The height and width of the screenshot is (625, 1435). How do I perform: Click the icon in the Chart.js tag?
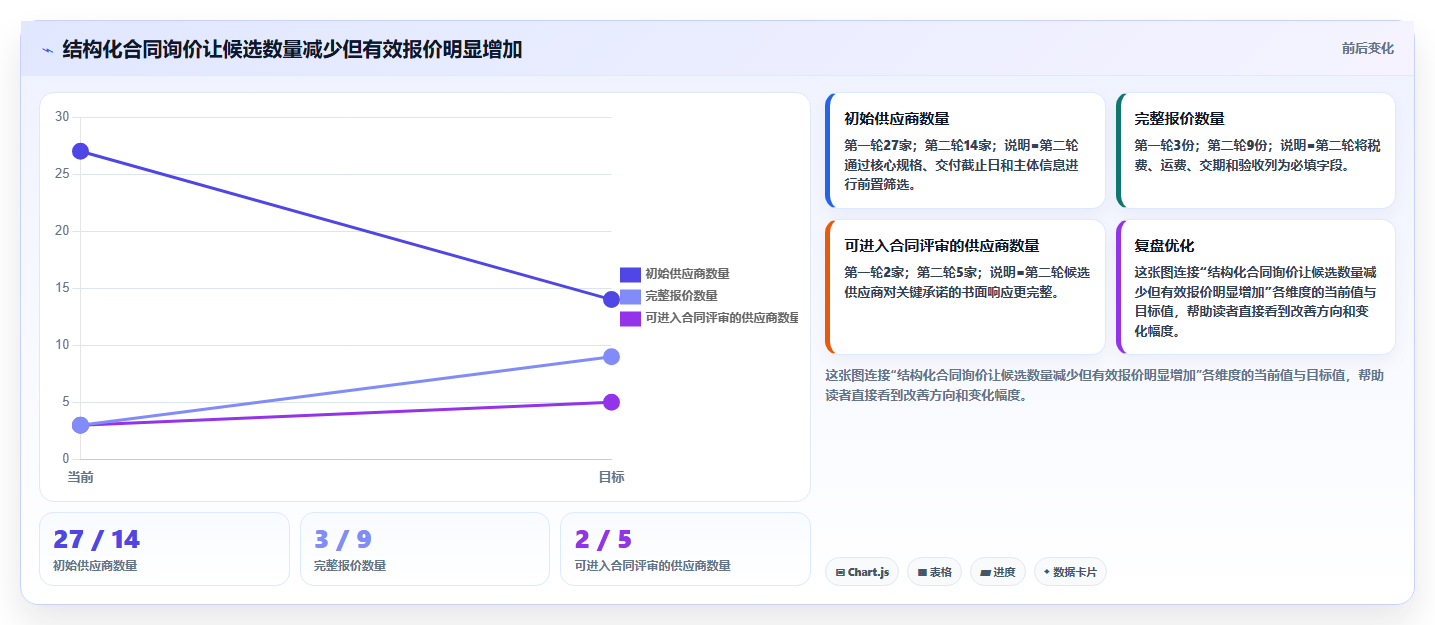click(840, 573)
